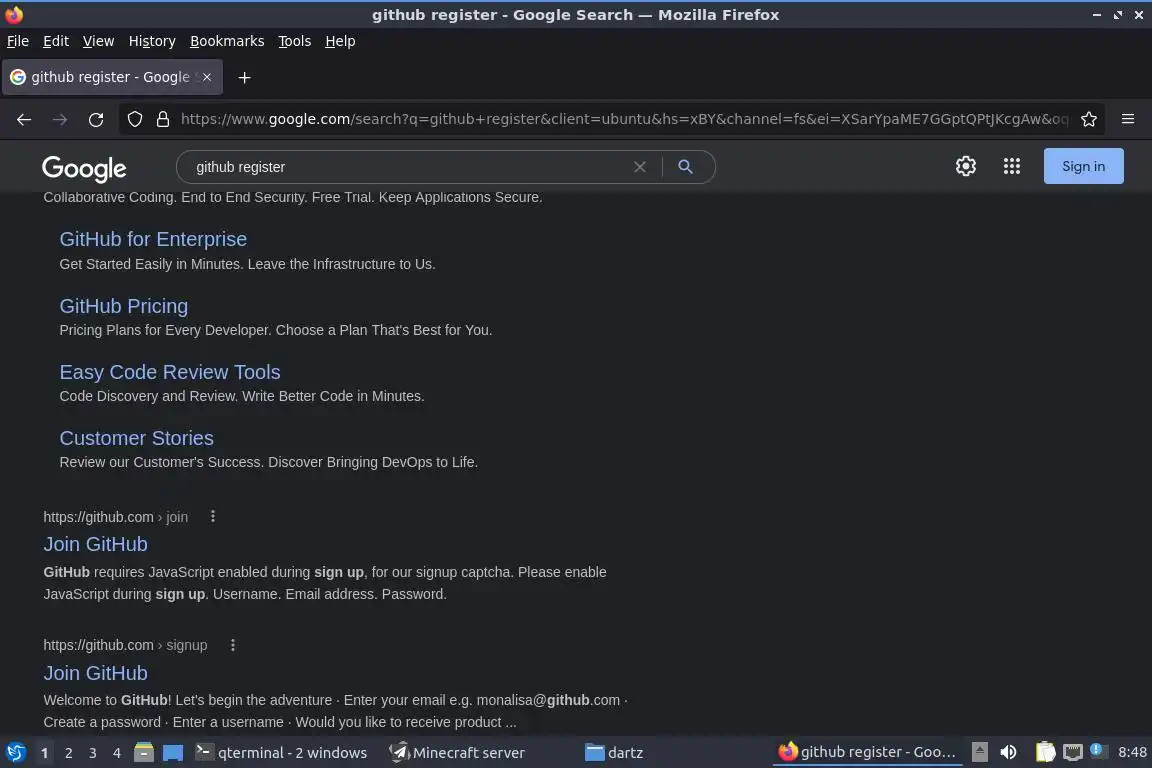
Task: Open options menu for github.com join result
Action: coord(213,517)
